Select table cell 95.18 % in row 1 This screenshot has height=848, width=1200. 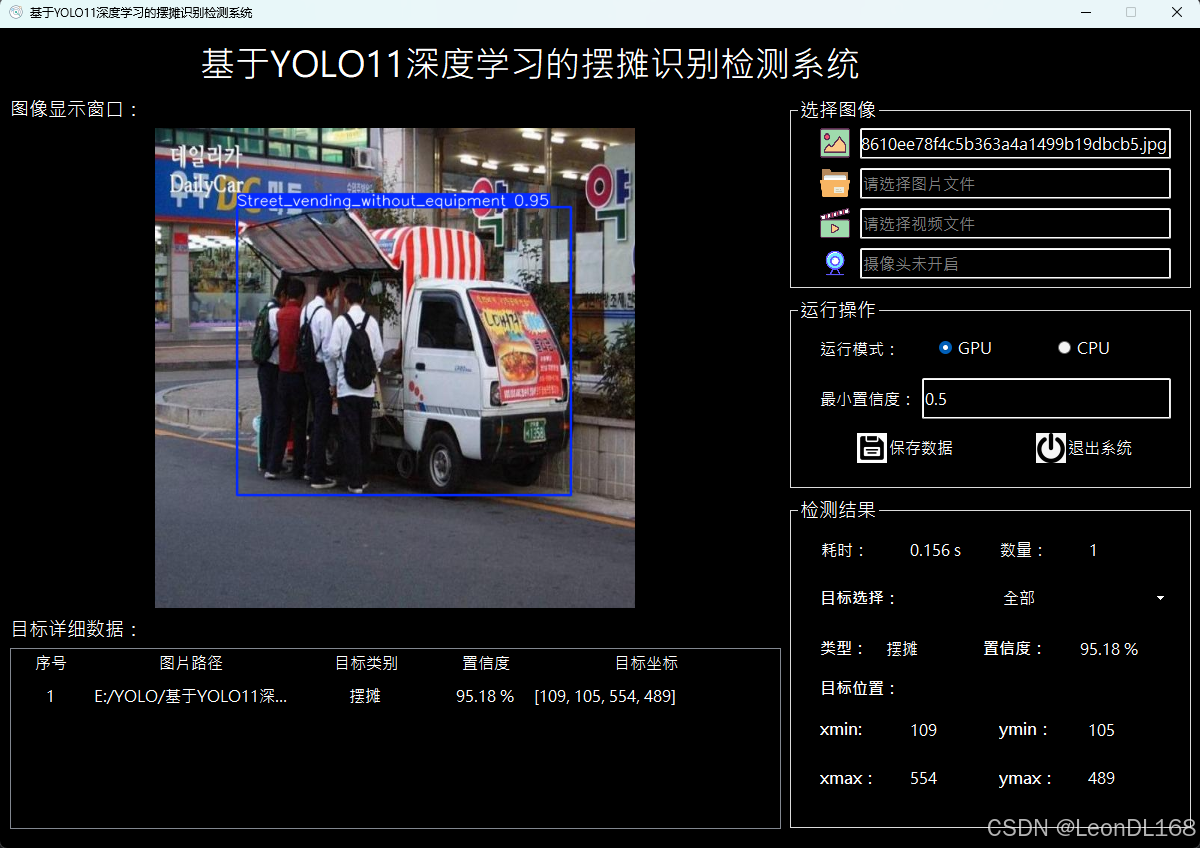click(485, 696)
